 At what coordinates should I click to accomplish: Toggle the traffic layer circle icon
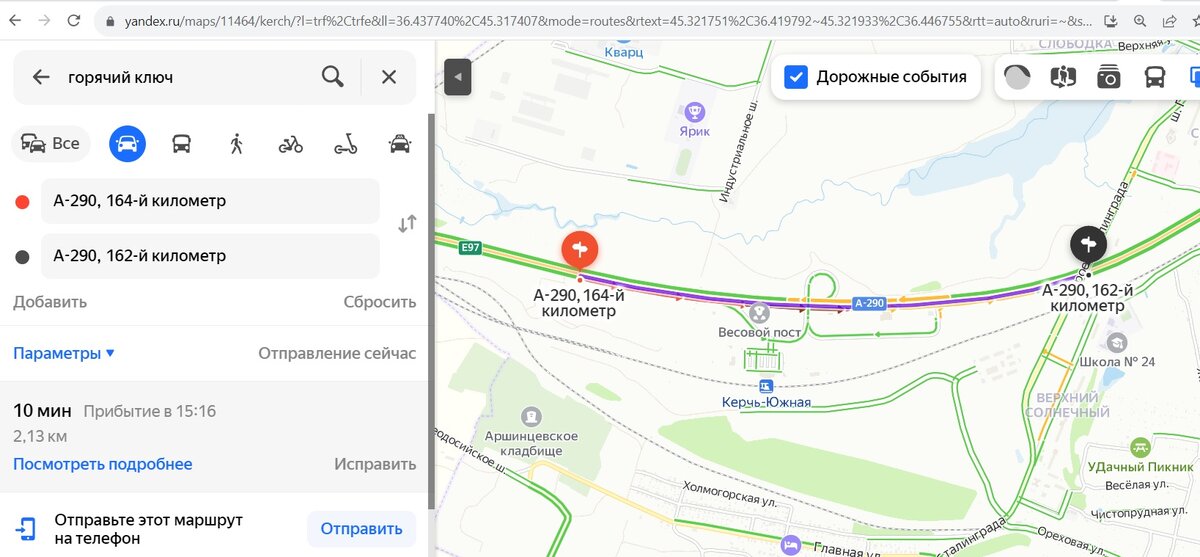[x=1017, y=77]
